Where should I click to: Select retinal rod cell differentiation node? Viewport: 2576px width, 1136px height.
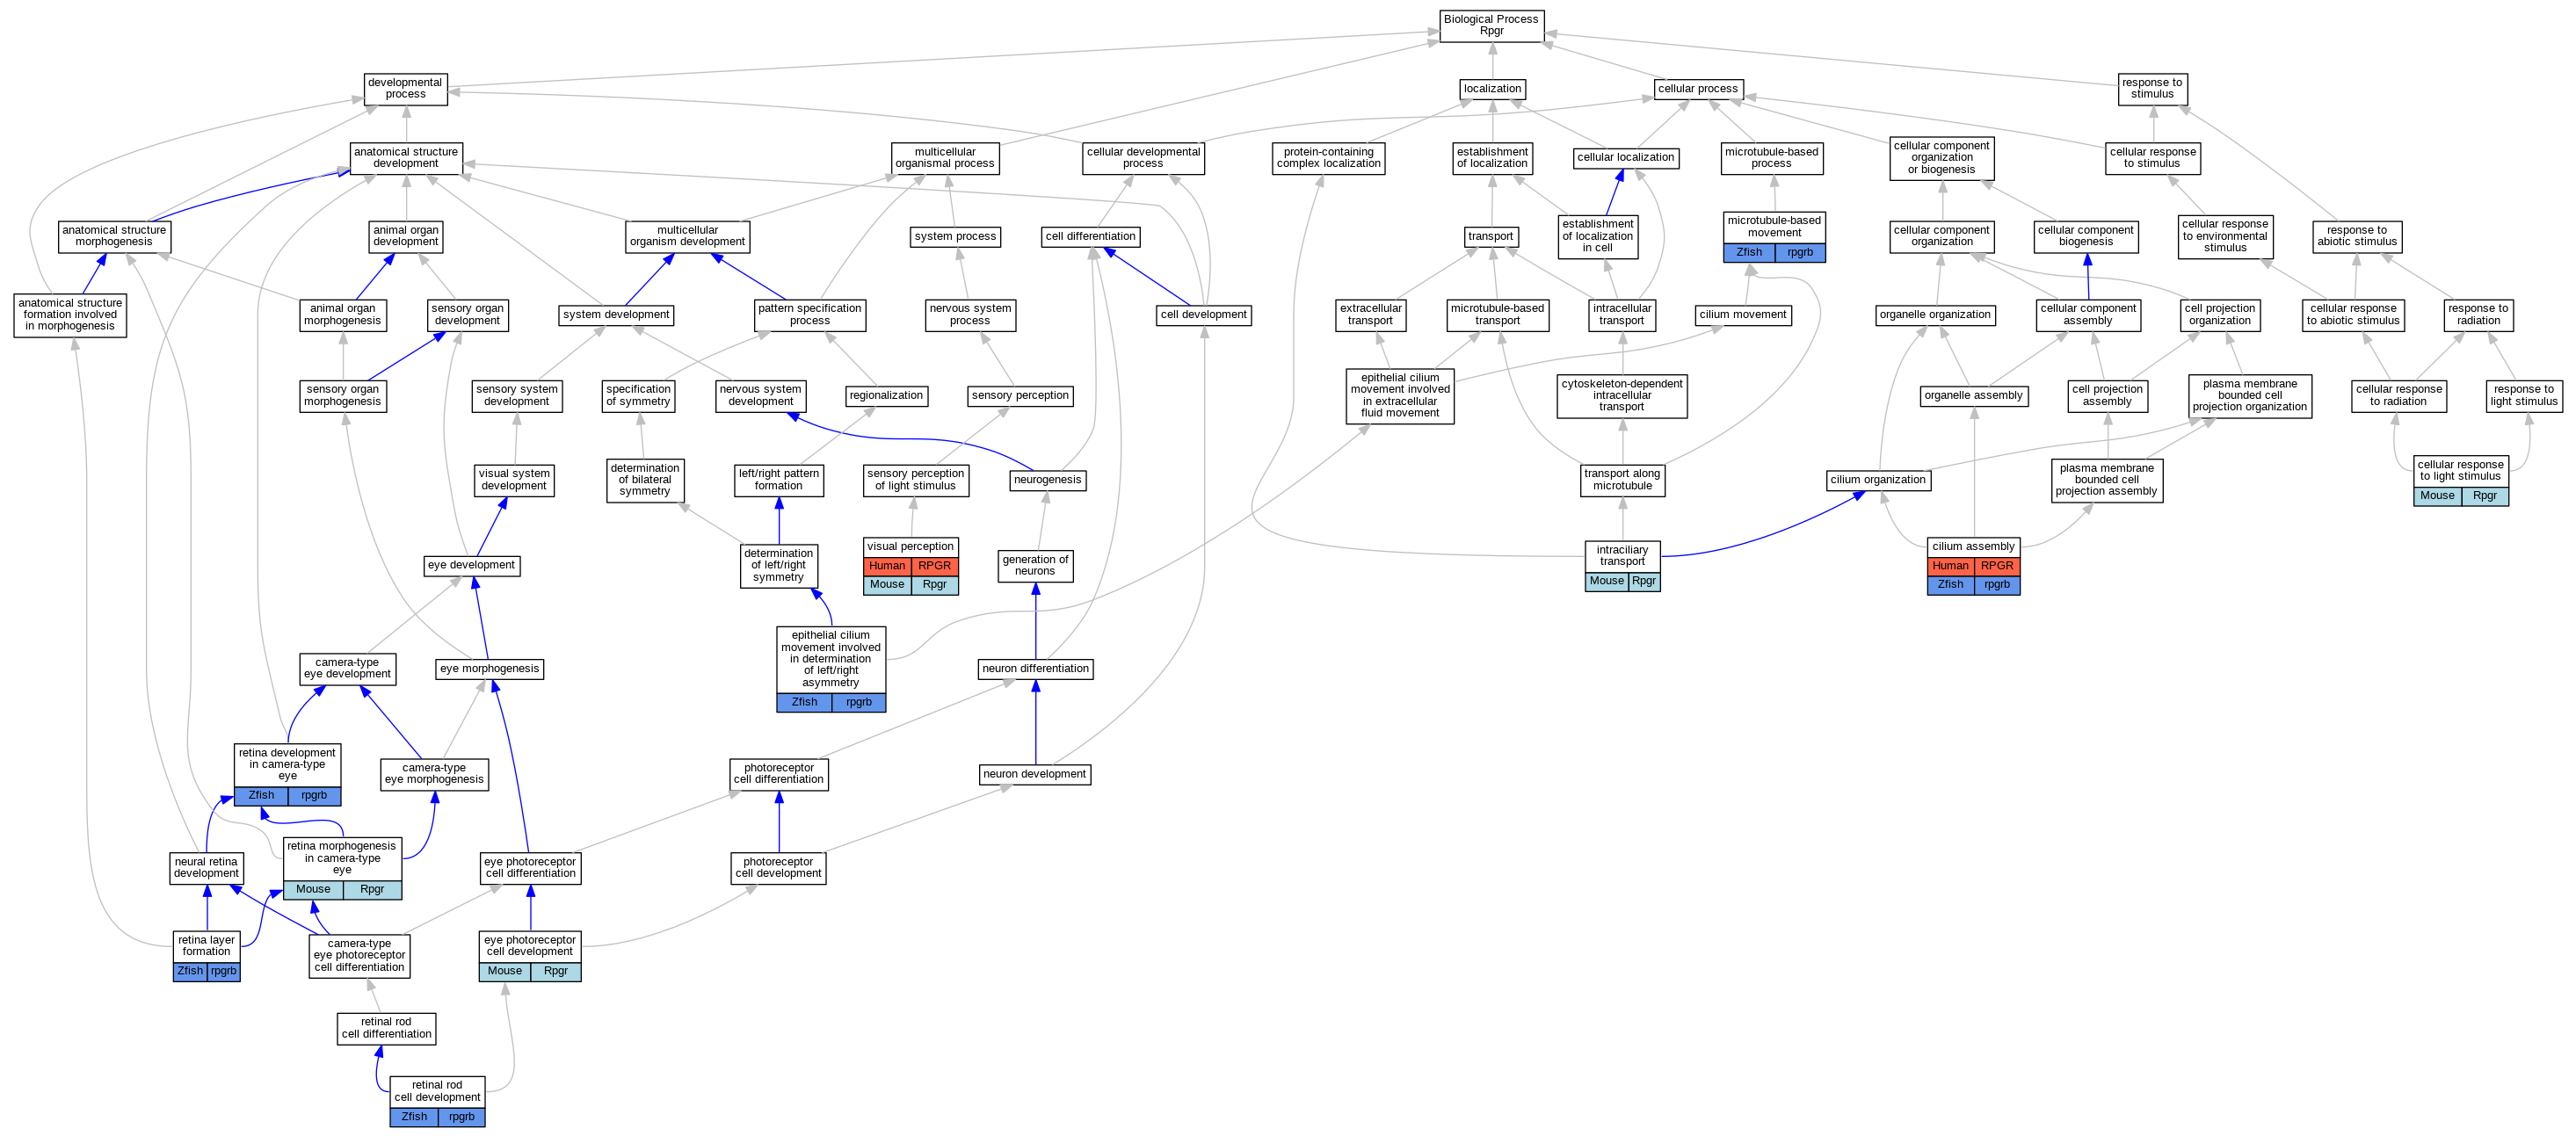pyautogui.click(x=386, y=1029)
